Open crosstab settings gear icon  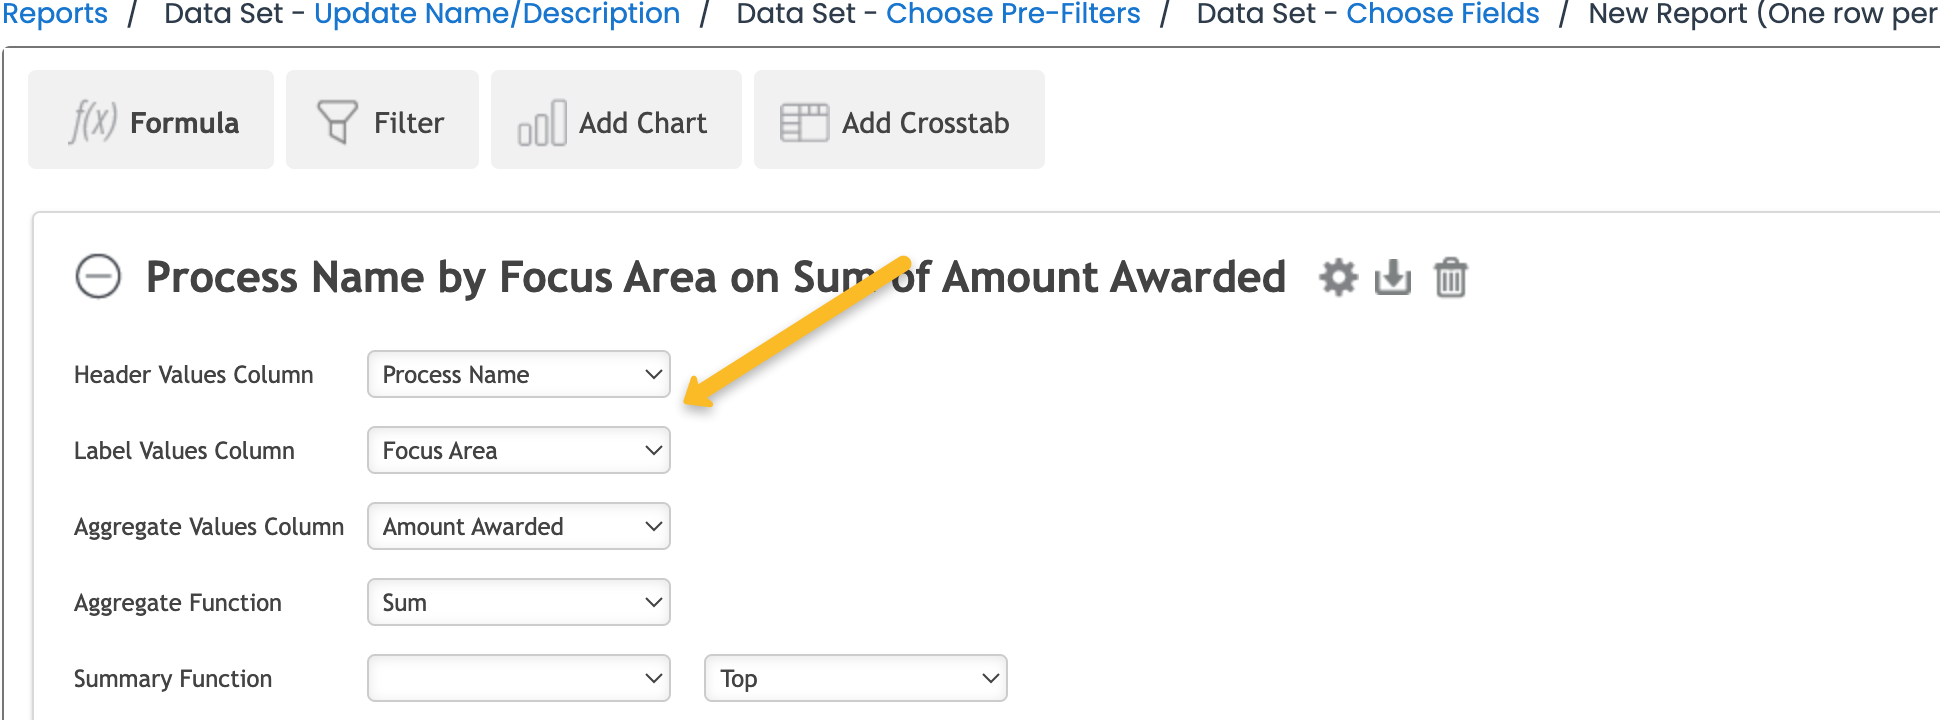1338,277
